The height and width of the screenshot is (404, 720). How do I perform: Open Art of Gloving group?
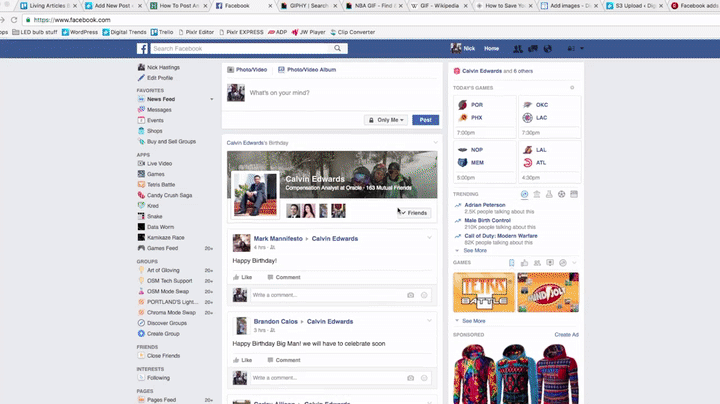[158, 270]
